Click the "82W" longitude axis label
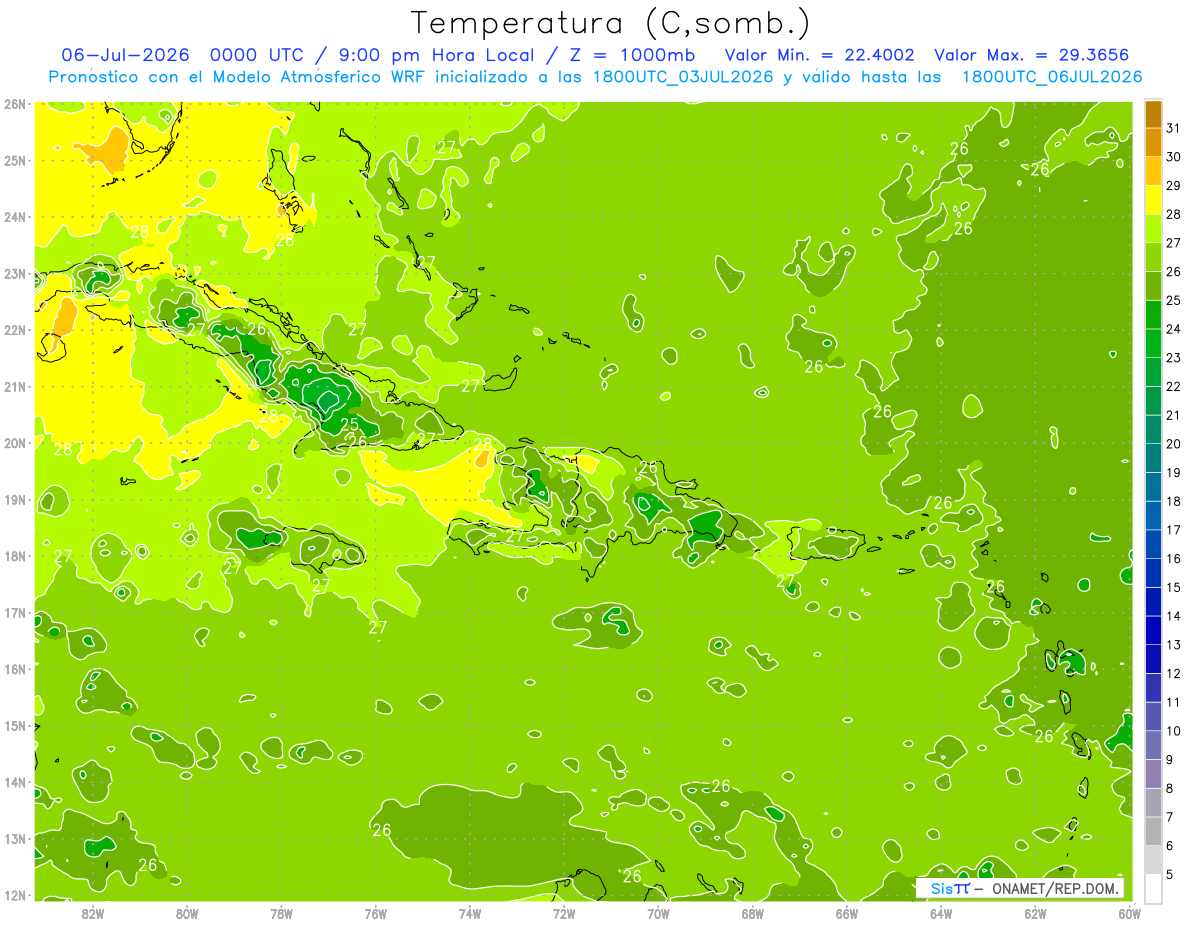Viewport: 1200px width, 927px height. click(92, 912)
